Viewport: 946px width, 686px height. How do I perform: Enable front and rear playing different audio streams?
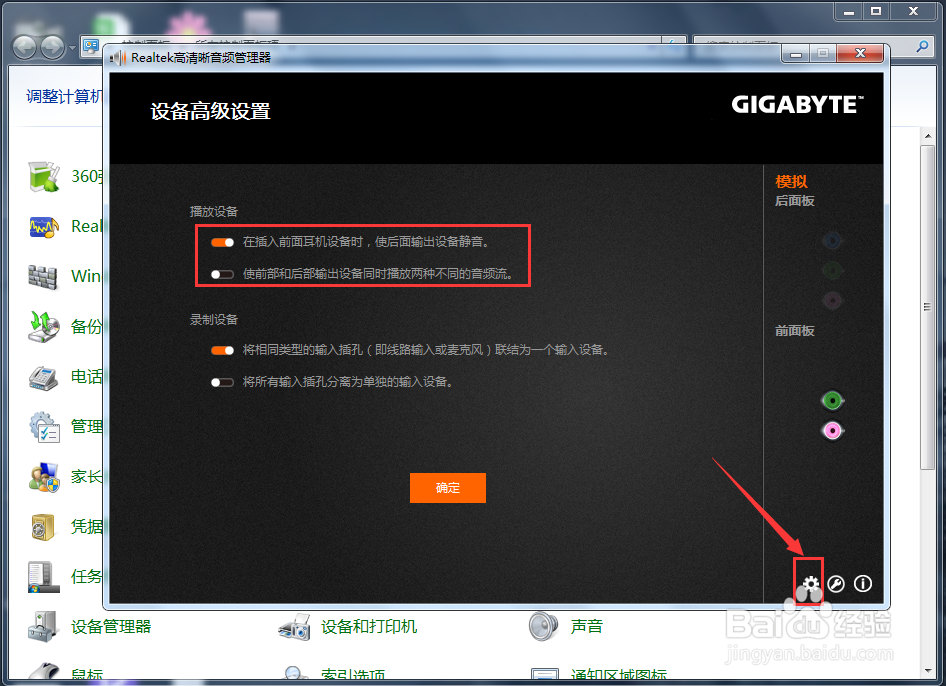click(222, 275)
